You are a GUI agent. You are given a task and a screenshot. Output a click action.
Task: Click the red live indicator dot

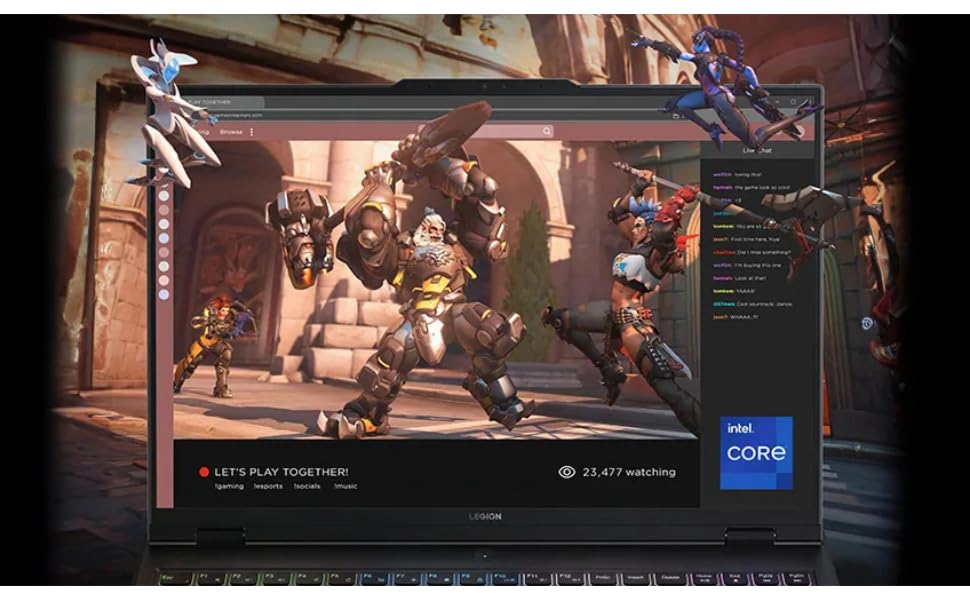[x=204, y=472]
